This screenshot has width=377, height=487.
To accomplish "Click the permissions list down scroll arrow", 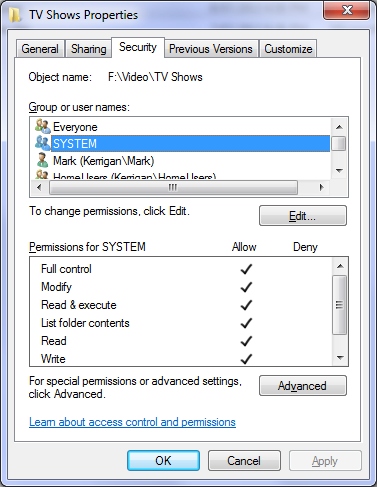I will point(340,358).
